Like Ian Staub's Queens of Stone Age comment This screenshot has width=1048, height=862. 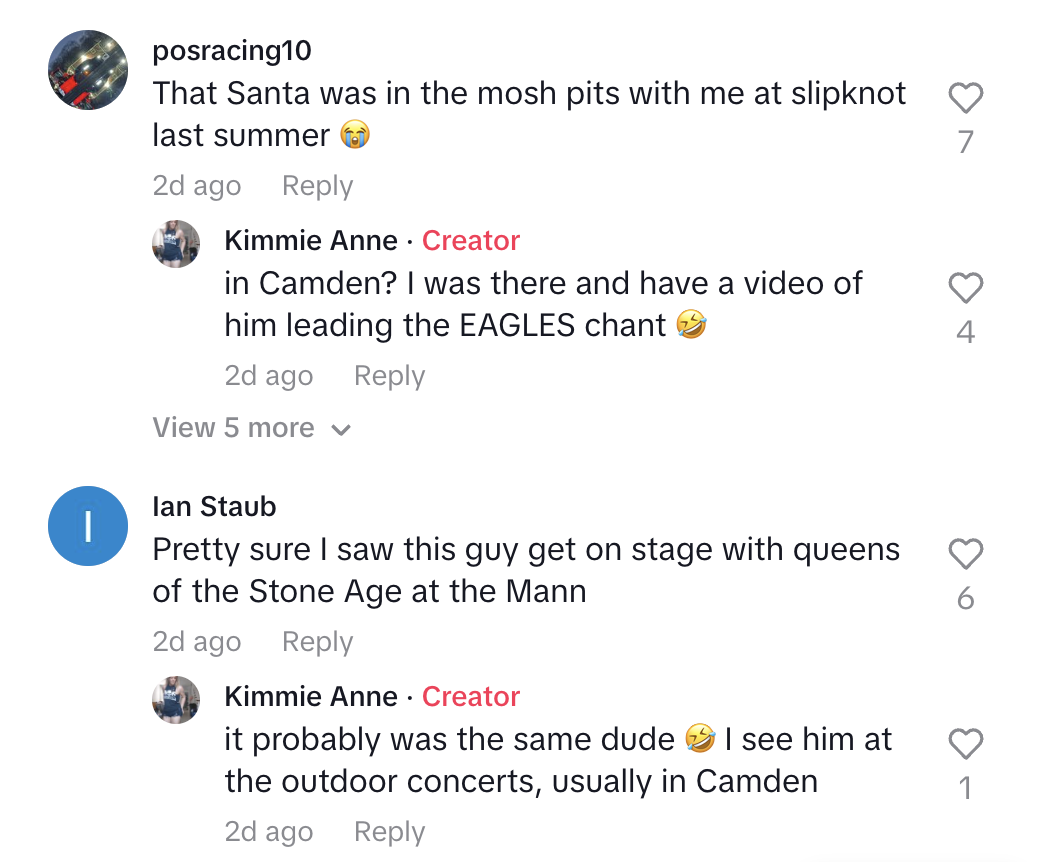click(x=965, y=554)
